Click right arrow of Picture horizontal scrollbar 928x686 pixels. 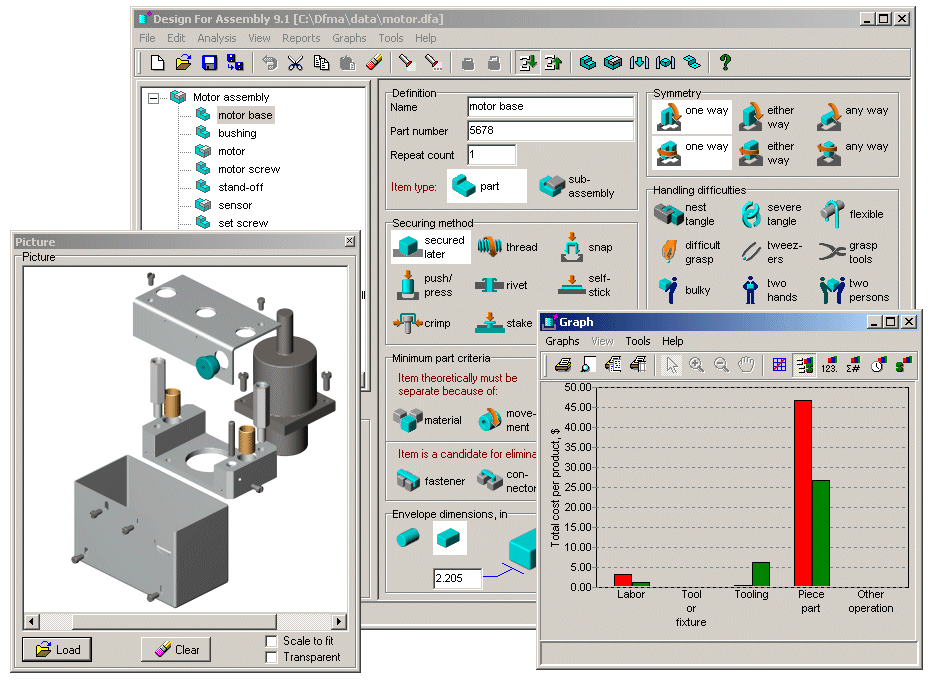pyautogui.click(x=339, y=621)
